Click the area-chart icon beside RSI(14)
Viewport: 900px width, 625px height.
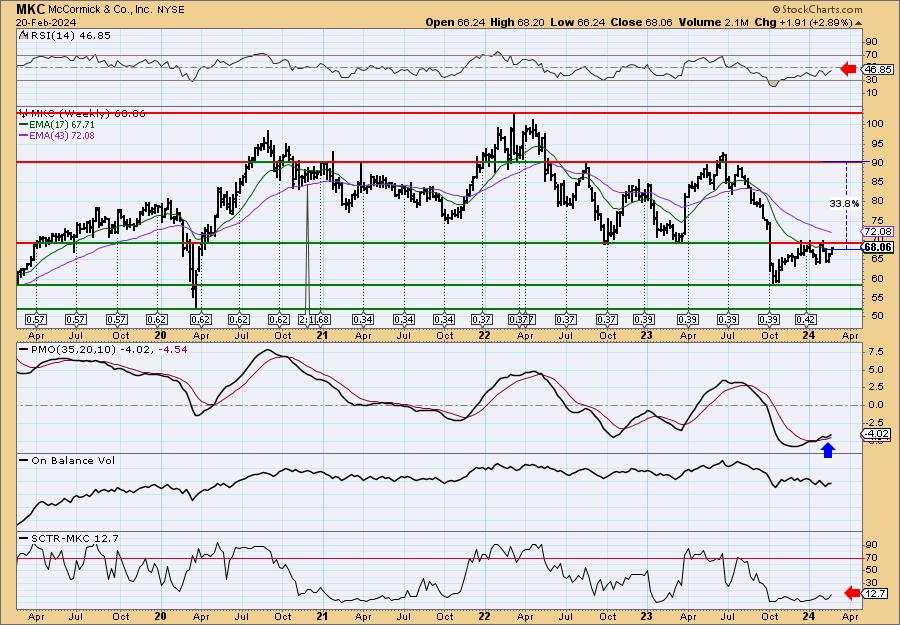[x=23, y=35]
